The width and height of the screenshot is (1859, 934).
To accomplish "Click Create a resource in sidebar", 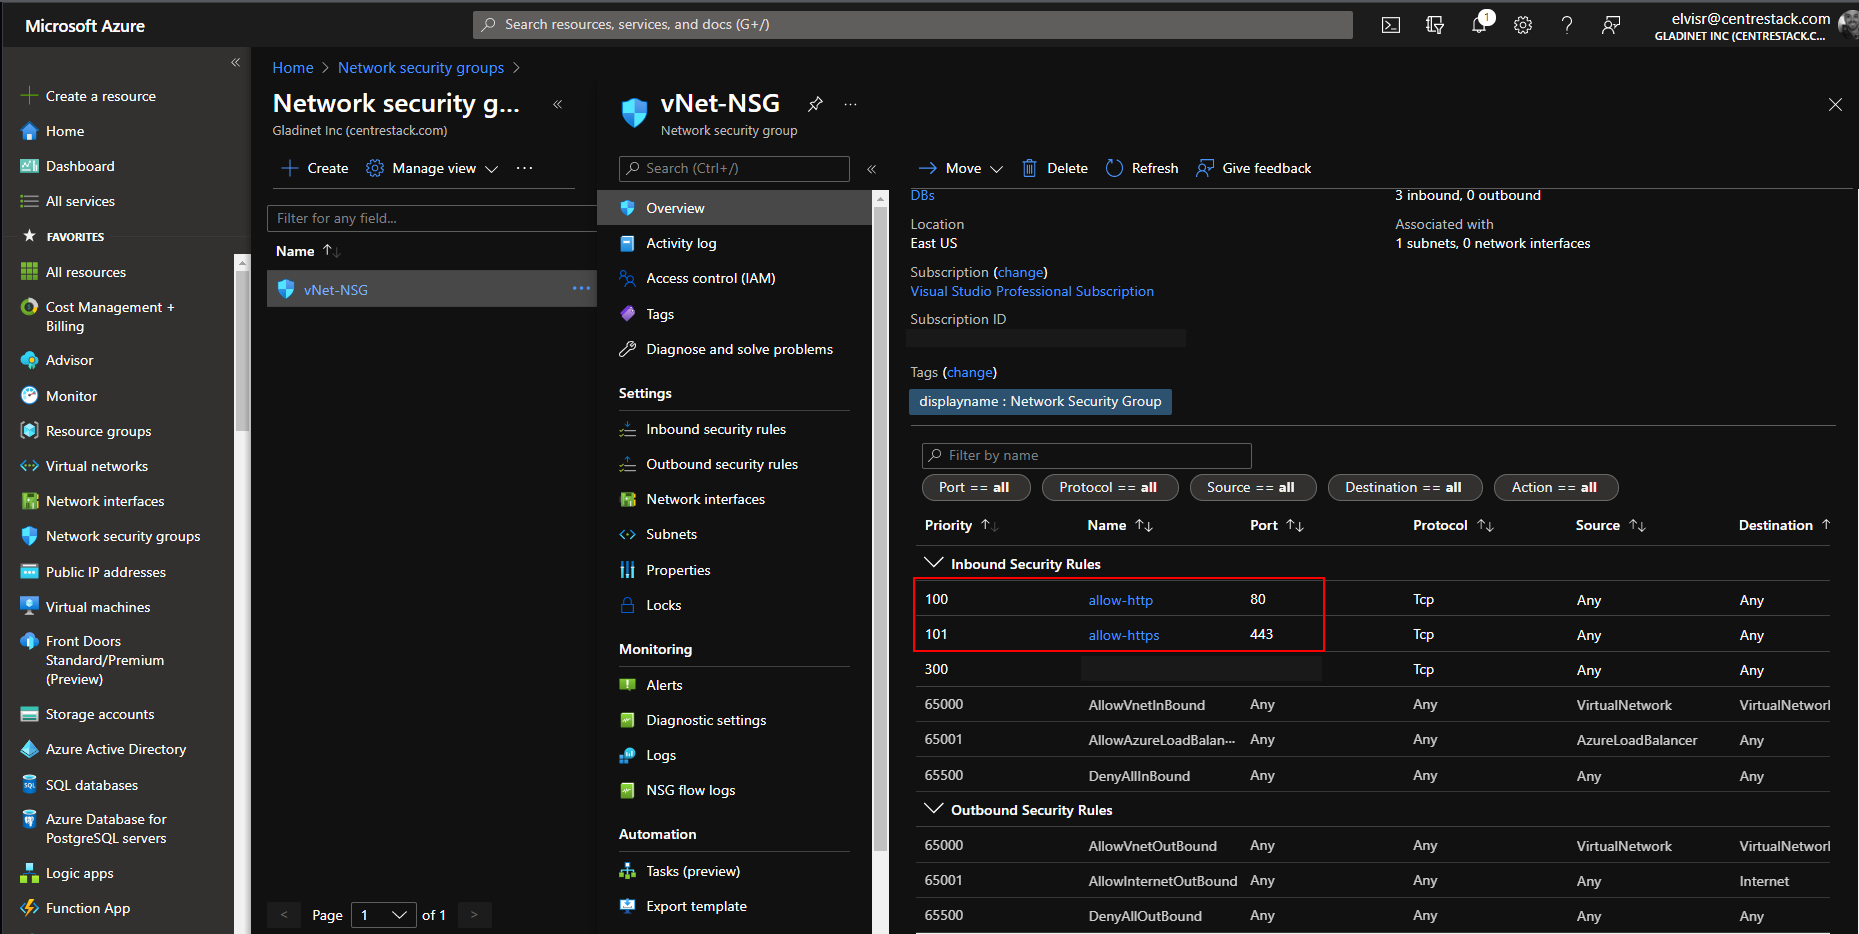I will pos(100,96).
